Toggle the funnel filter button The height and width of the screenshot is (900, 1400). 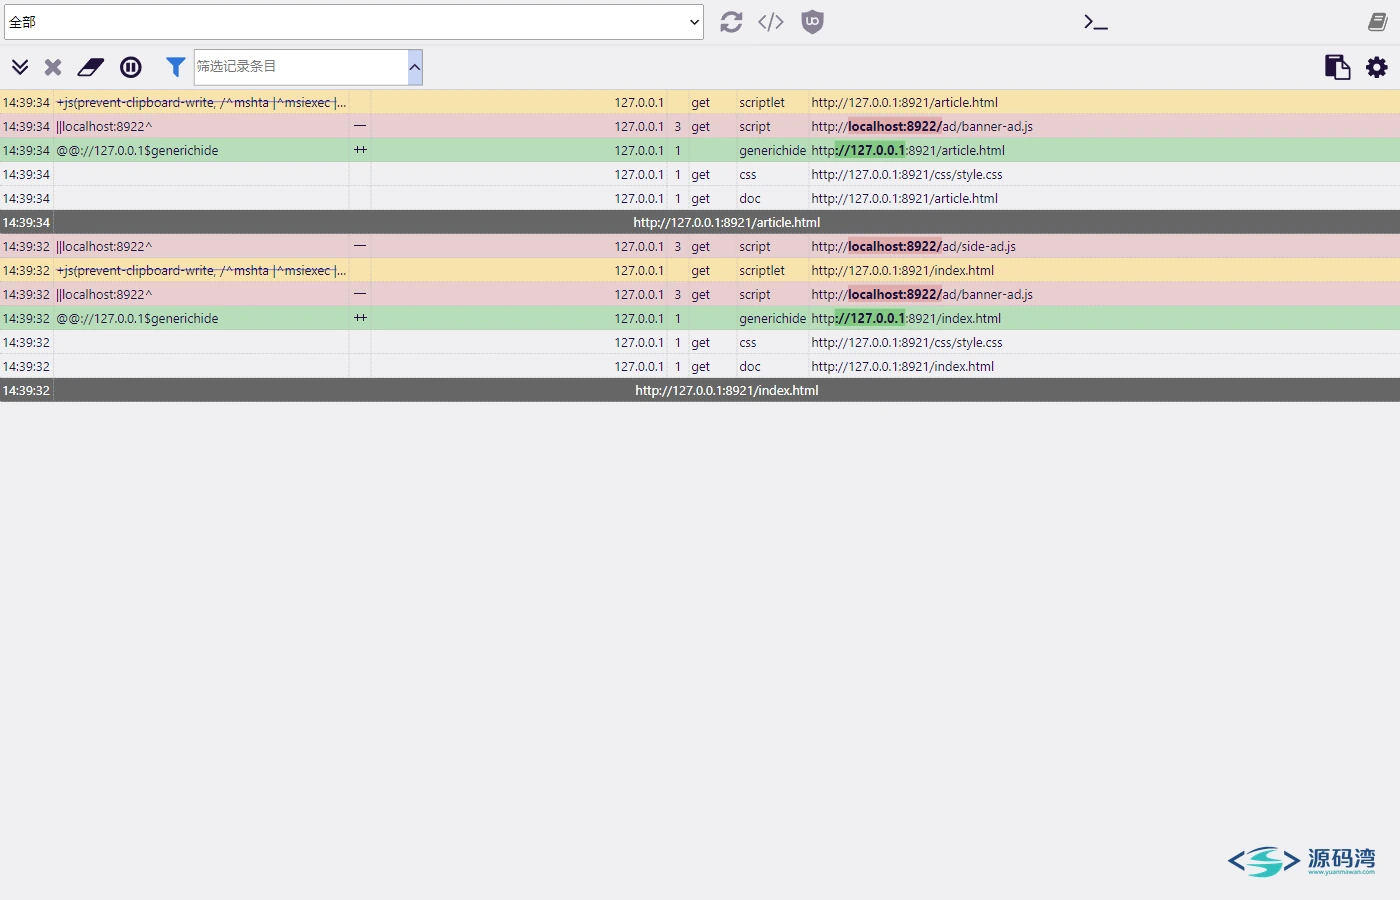[176, 67]
